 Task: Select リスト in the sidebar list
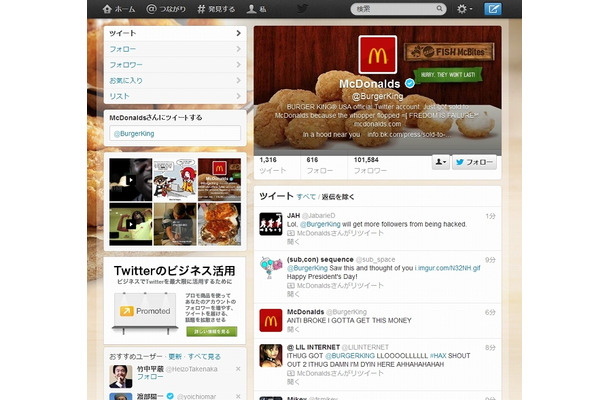(175, 96)
